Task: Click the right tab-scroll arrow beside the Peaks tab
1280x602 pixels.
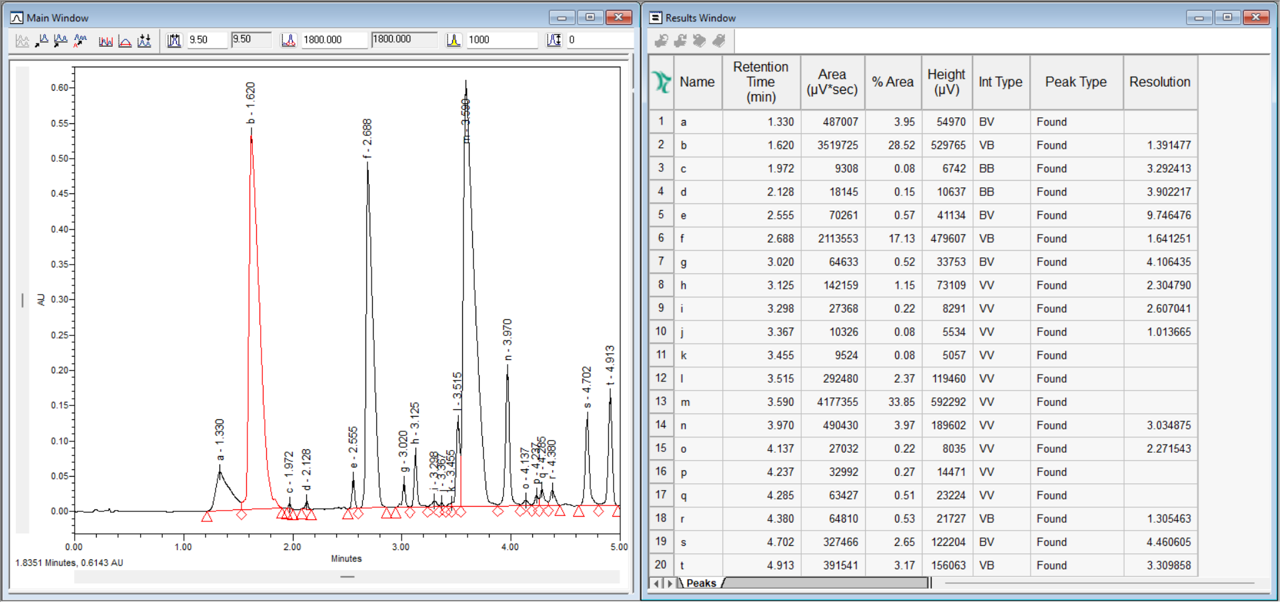Action: pyautogui.click(x=668, y=583)
